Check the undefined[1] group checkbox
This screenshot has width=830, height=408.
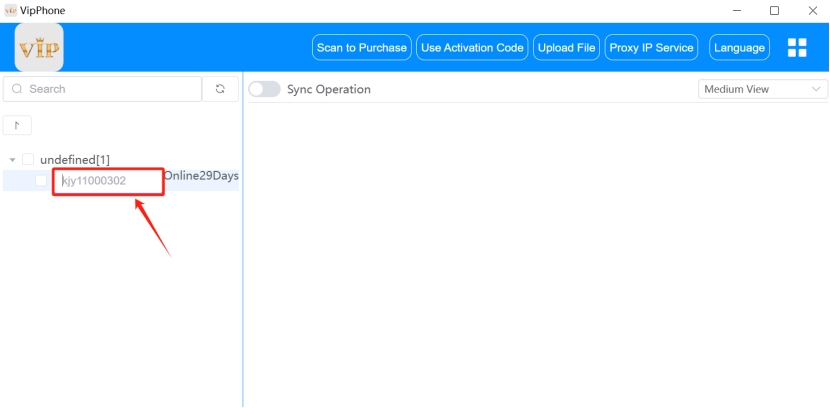[28, 159]
